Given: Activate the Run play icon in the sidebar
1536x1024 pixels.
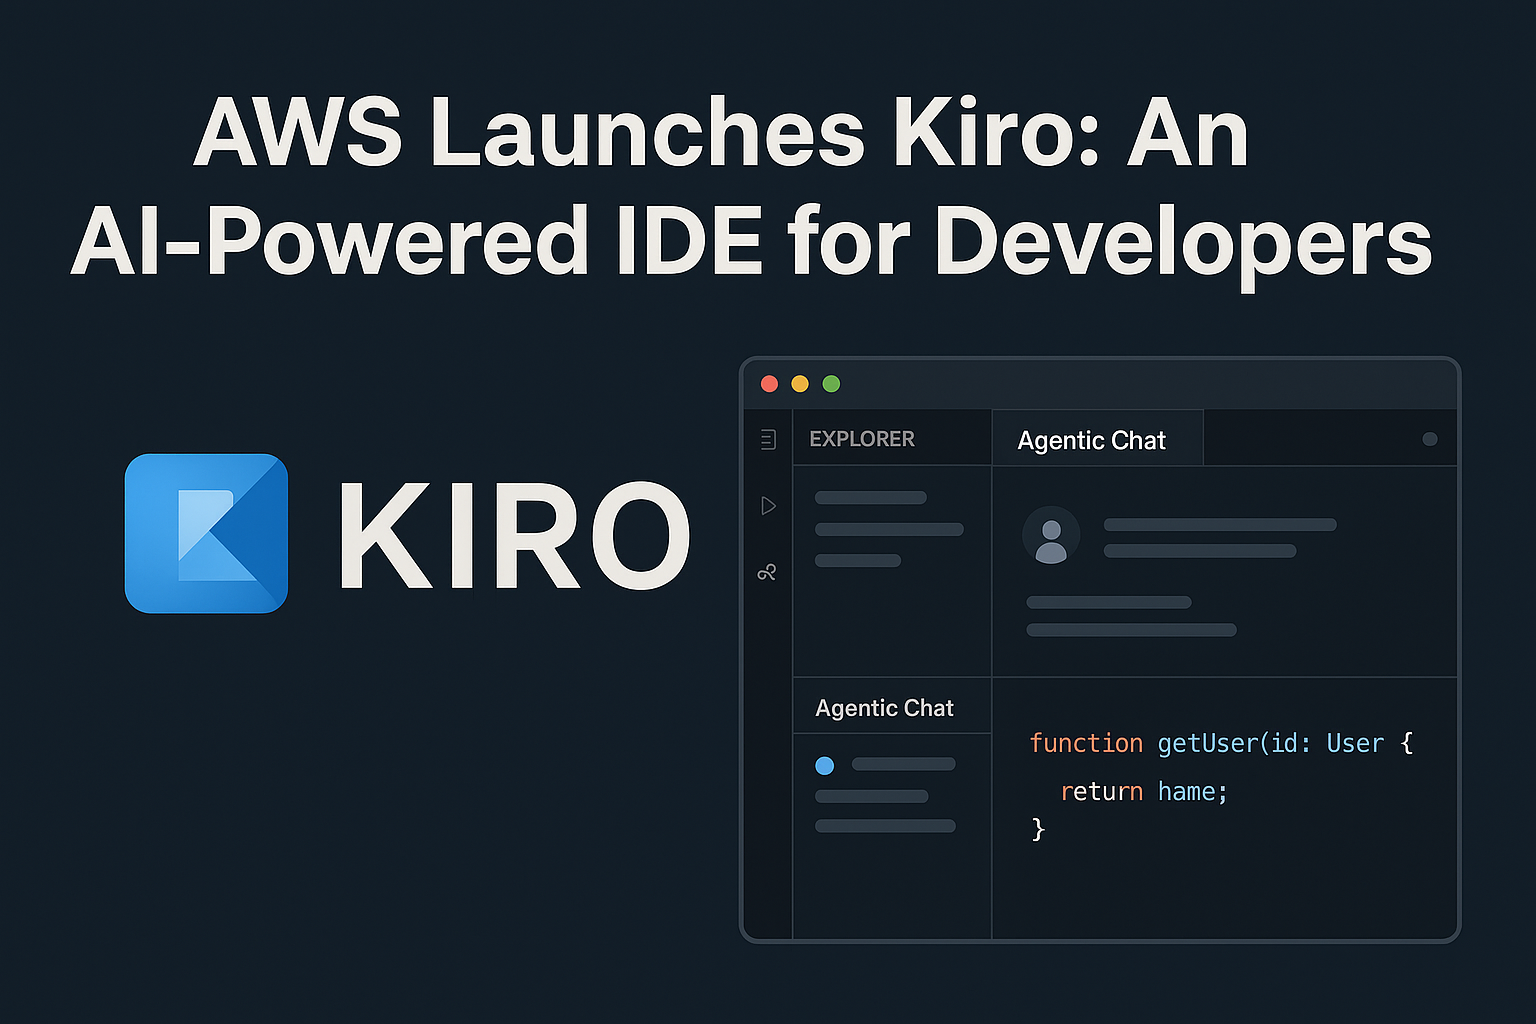Looking at the screenshot, I should click(768, 506).
